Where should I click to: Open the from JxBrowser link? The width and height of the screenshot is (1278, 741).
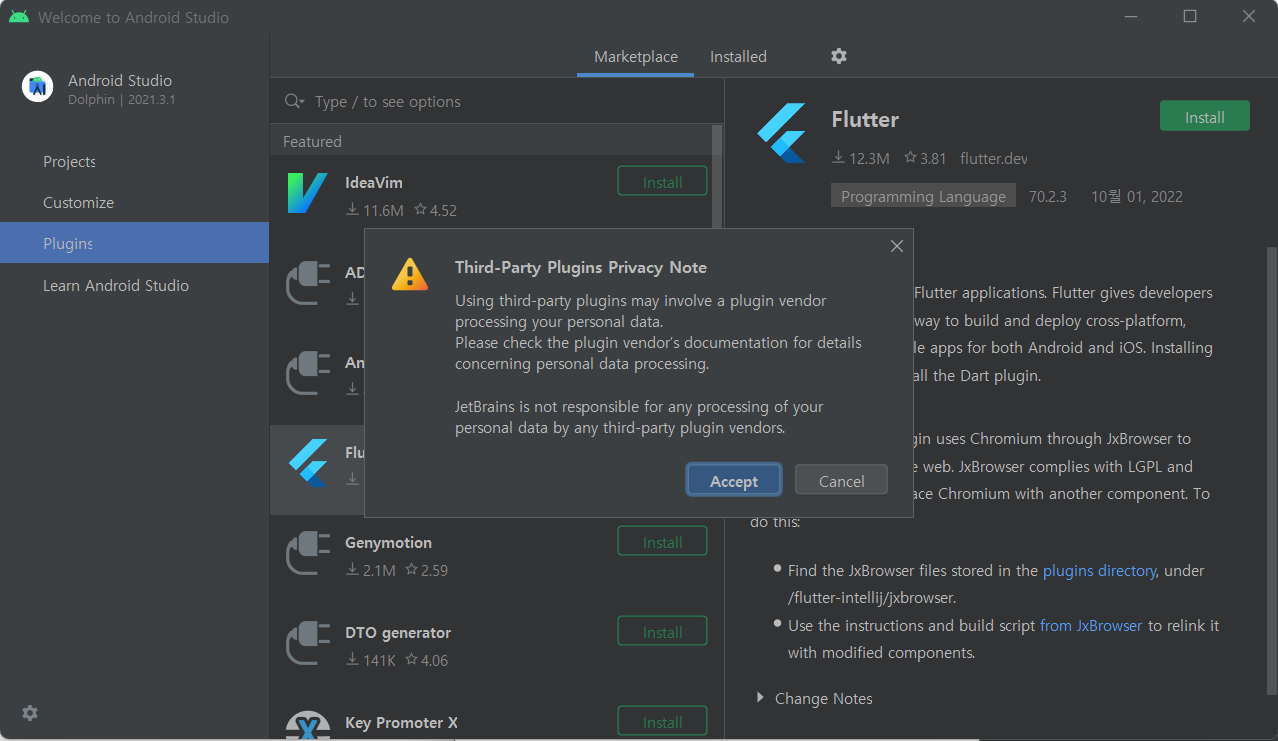pyautogui.click(x=1091, y=625)
